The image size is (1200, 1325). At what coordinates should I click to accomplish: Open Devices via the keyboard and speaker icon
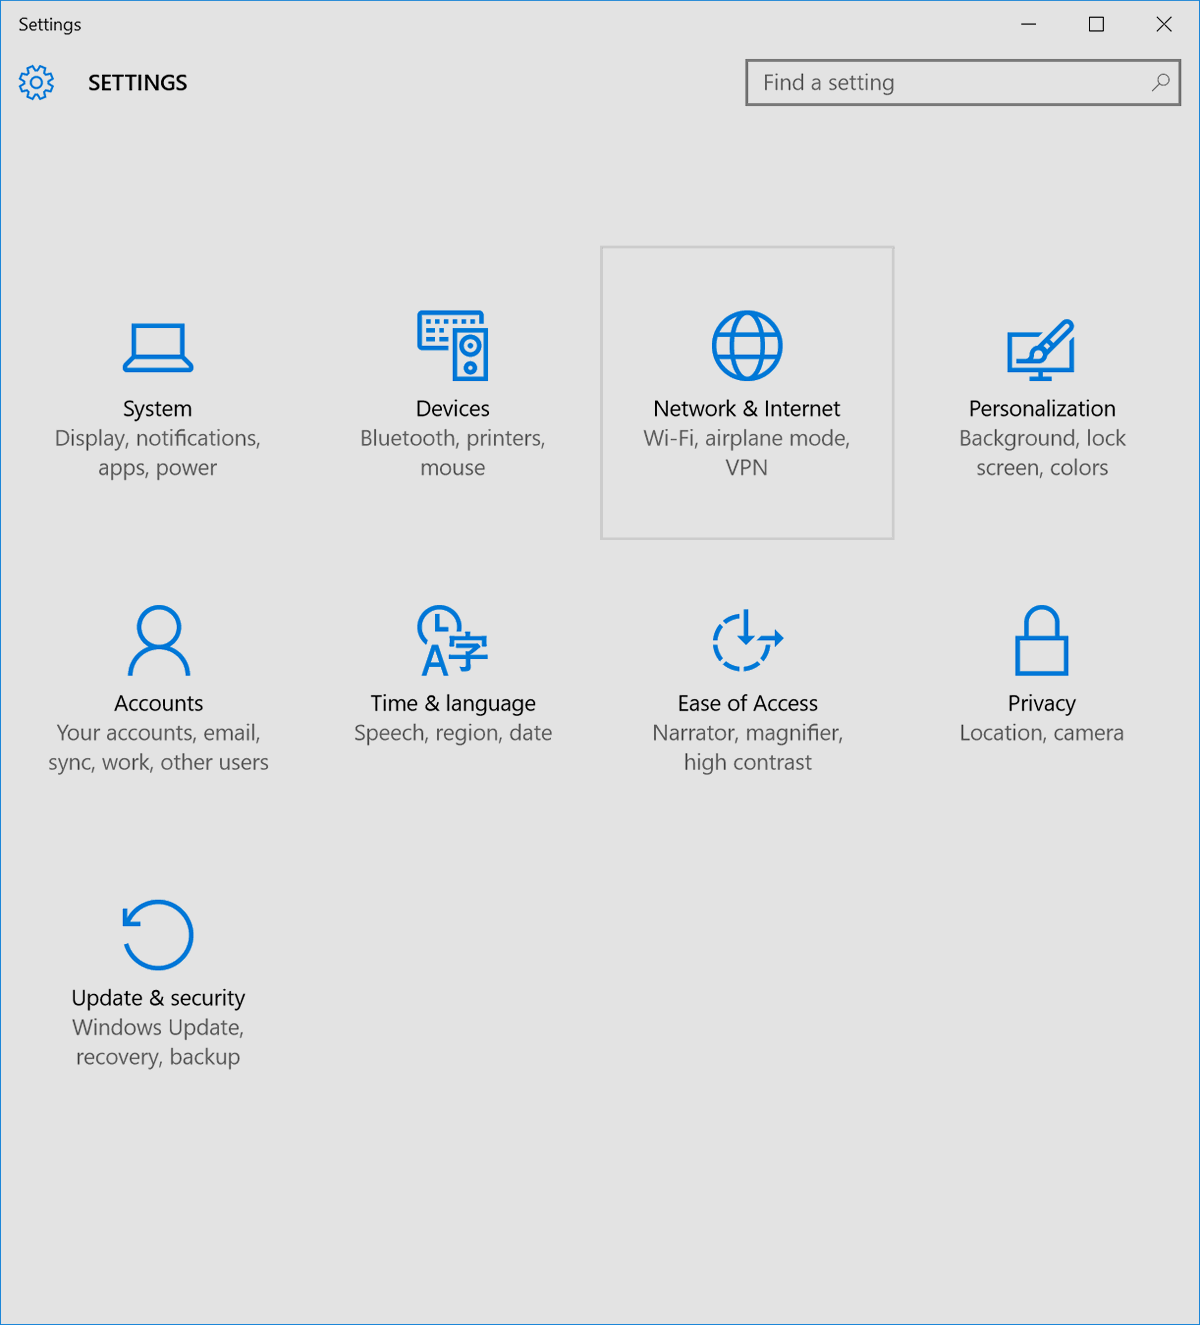453,345
